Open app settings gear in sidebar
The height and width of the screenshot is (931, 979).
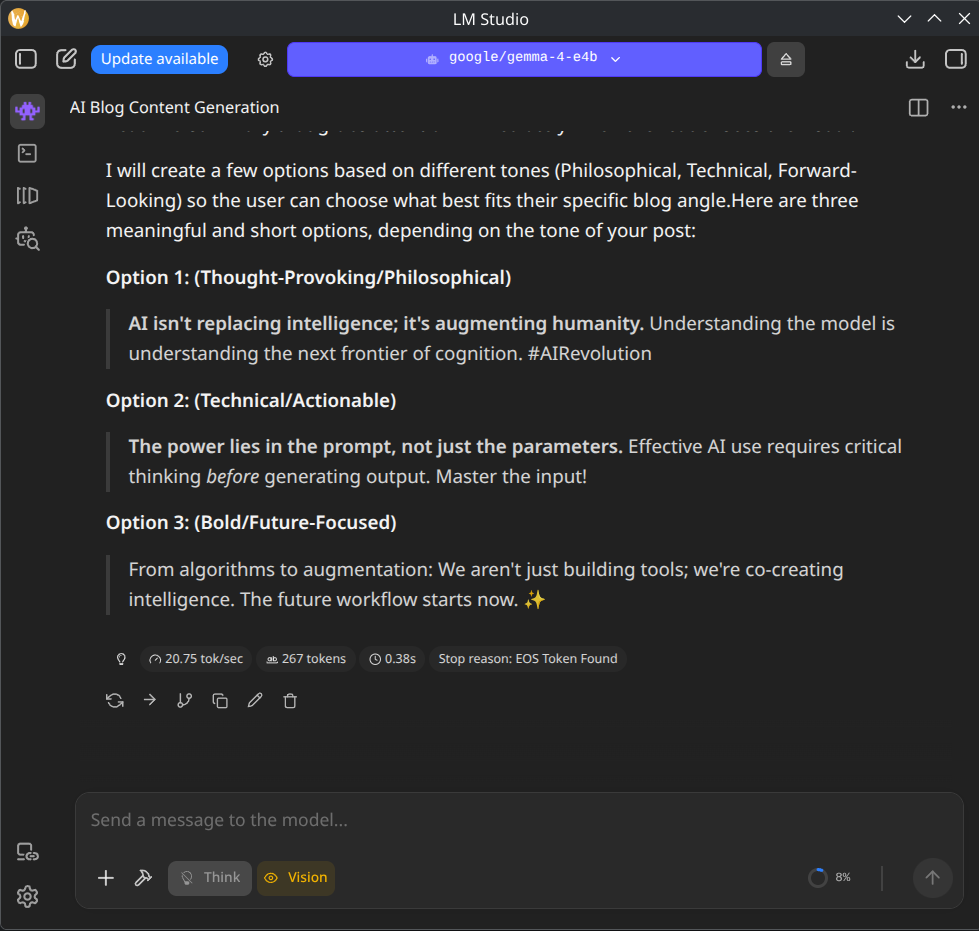point(27,897)
